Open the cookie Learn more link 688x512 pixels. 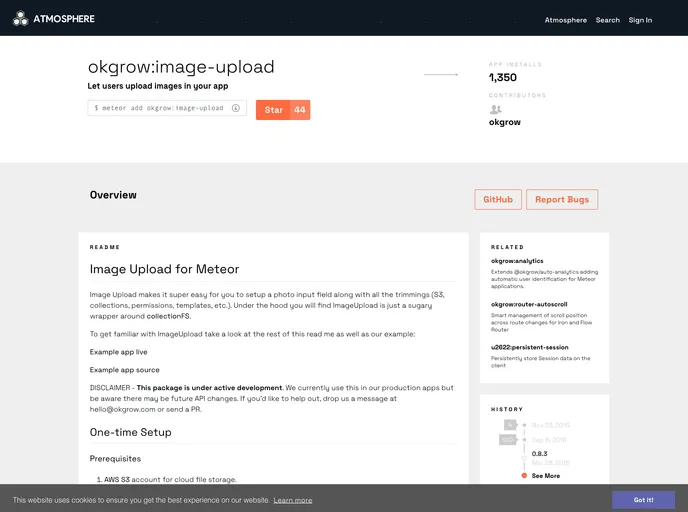(293, 501)
